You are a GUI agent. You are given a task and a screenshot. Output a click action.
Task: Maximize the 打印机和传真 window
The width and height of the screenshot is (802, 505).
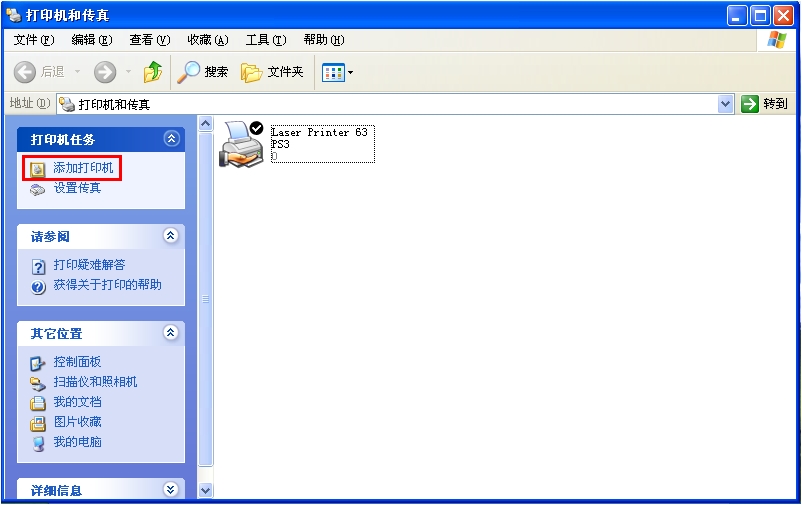pos(760,16)
